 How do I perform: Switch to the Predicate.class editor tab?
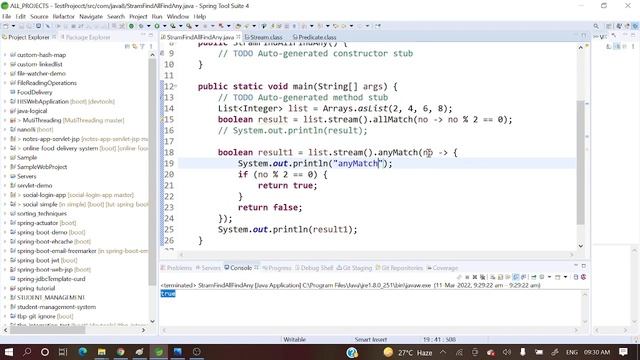pos(315,37)
